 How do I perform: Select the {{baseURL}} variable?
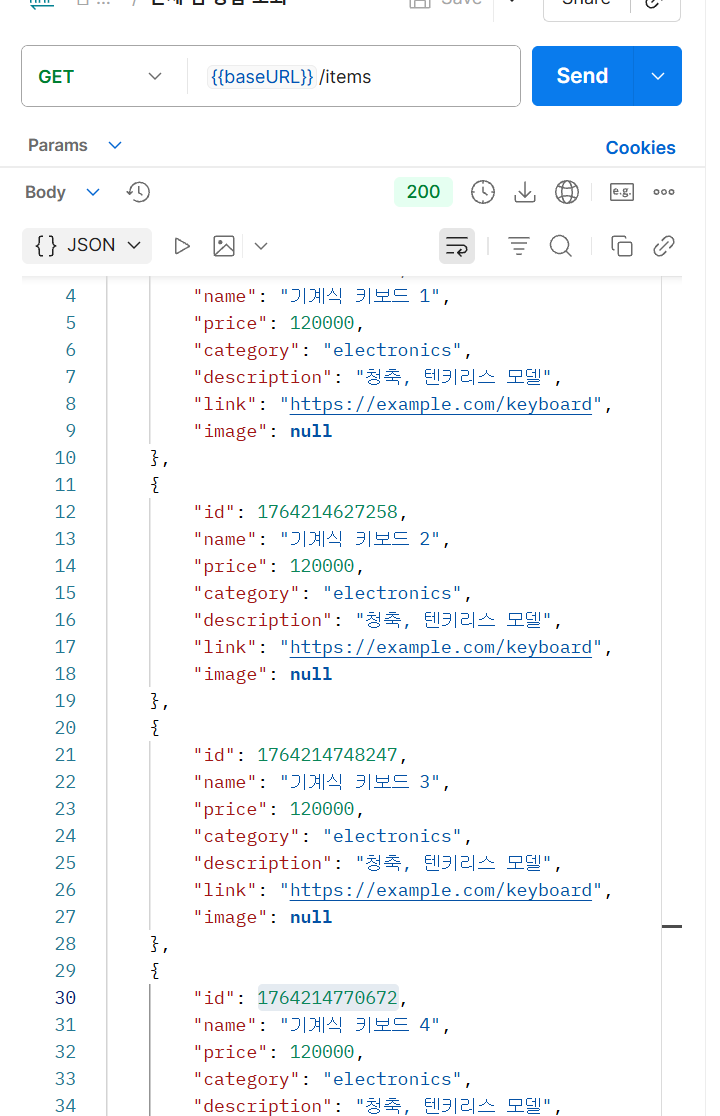(261, 76)
